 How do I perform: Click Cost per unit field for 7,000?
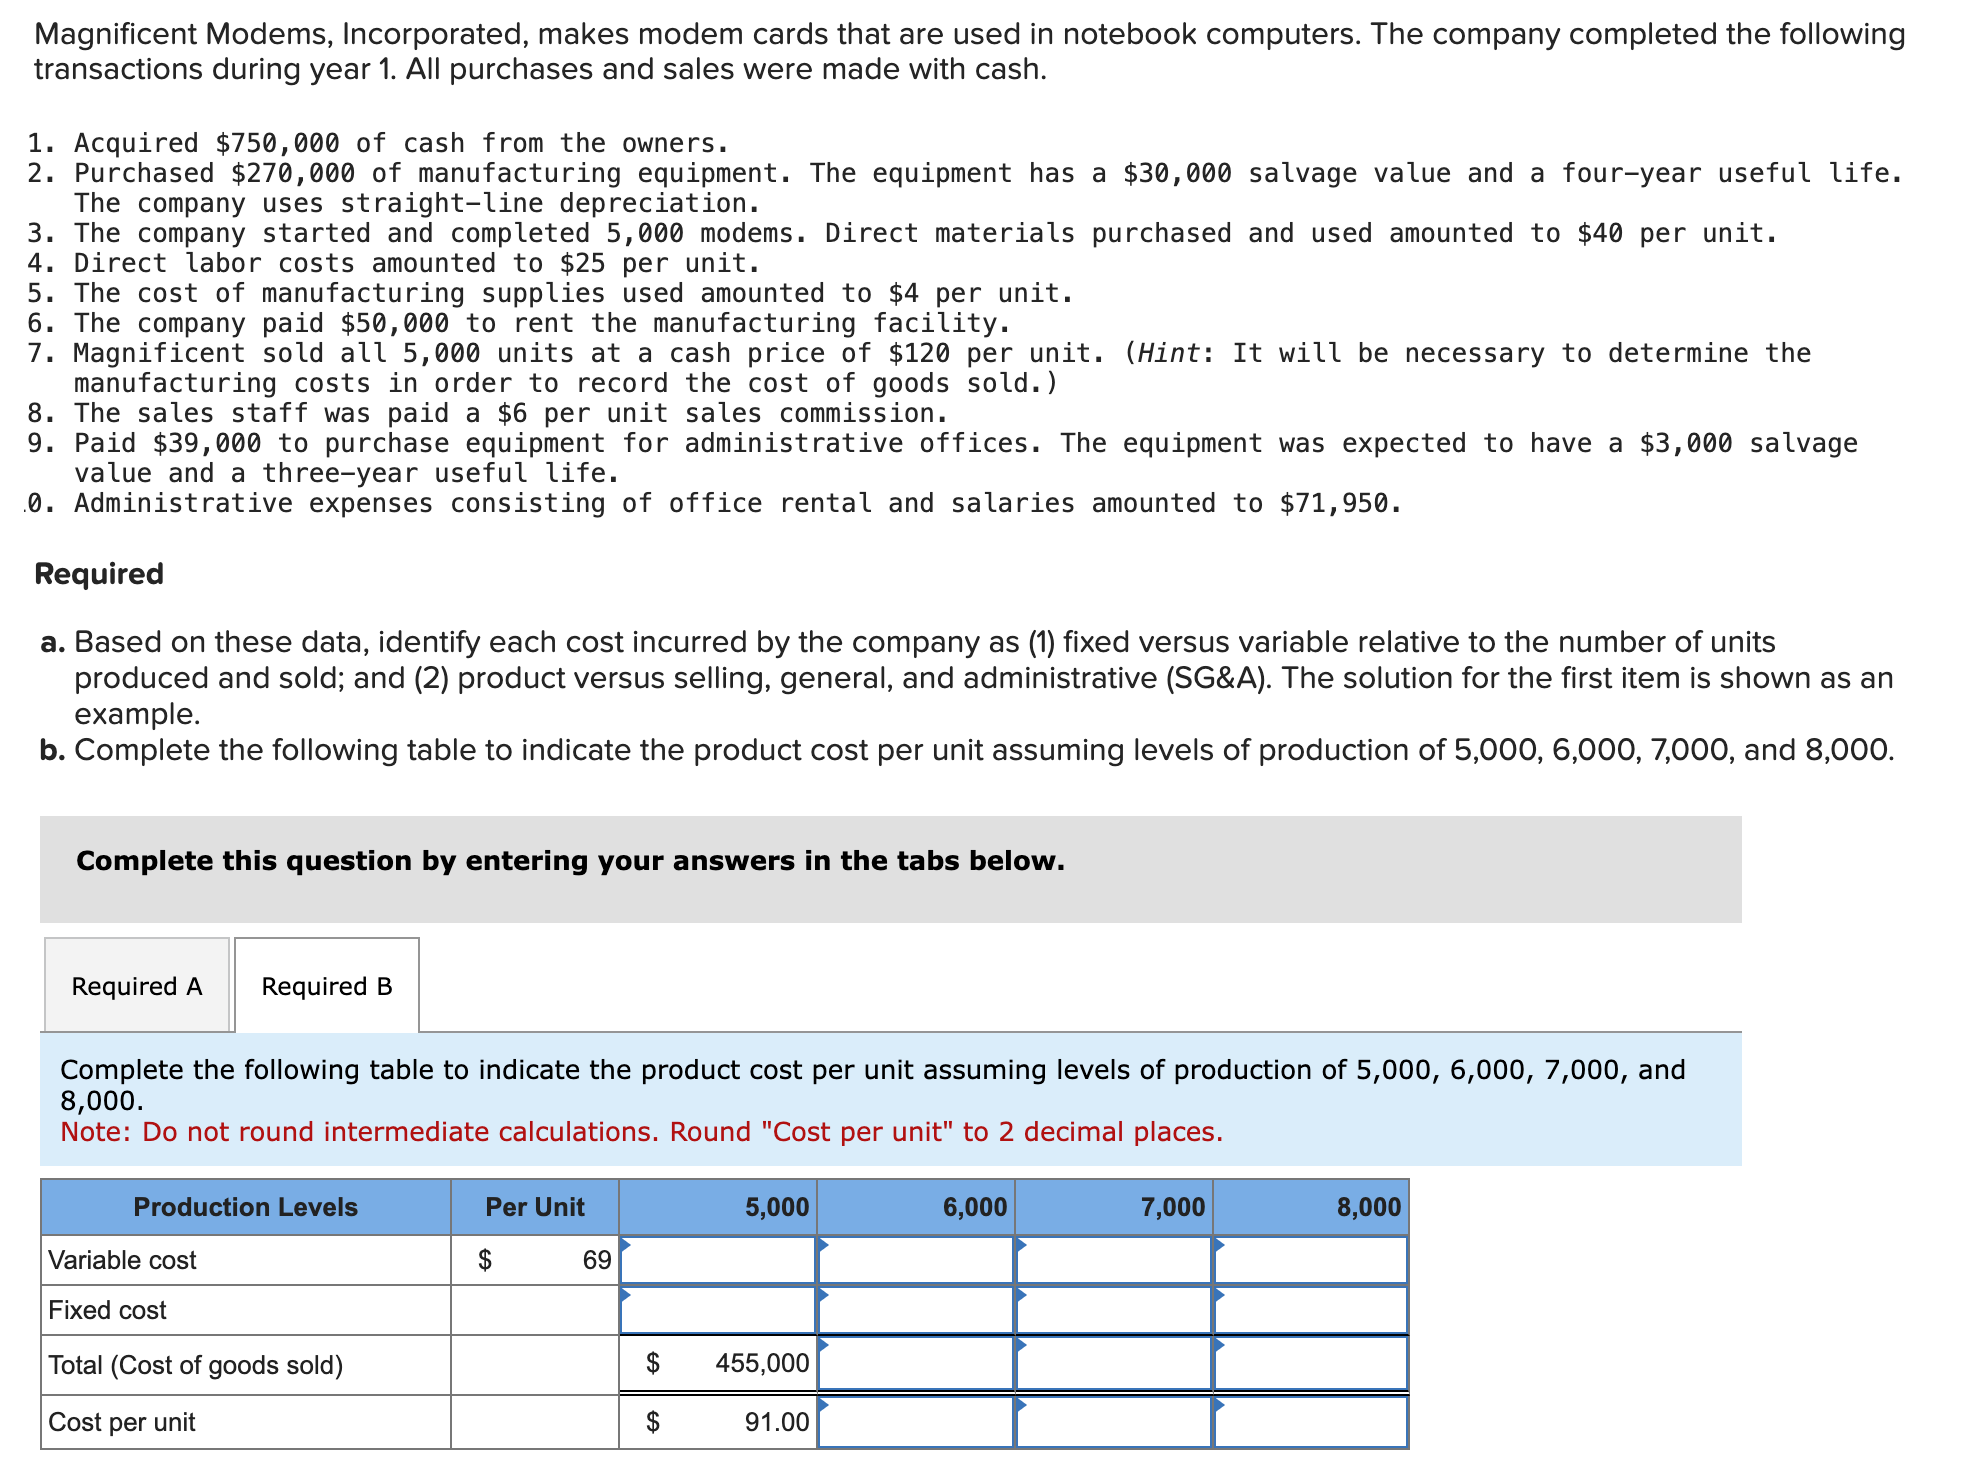pyautogui.click(x=1114, y=1422)
